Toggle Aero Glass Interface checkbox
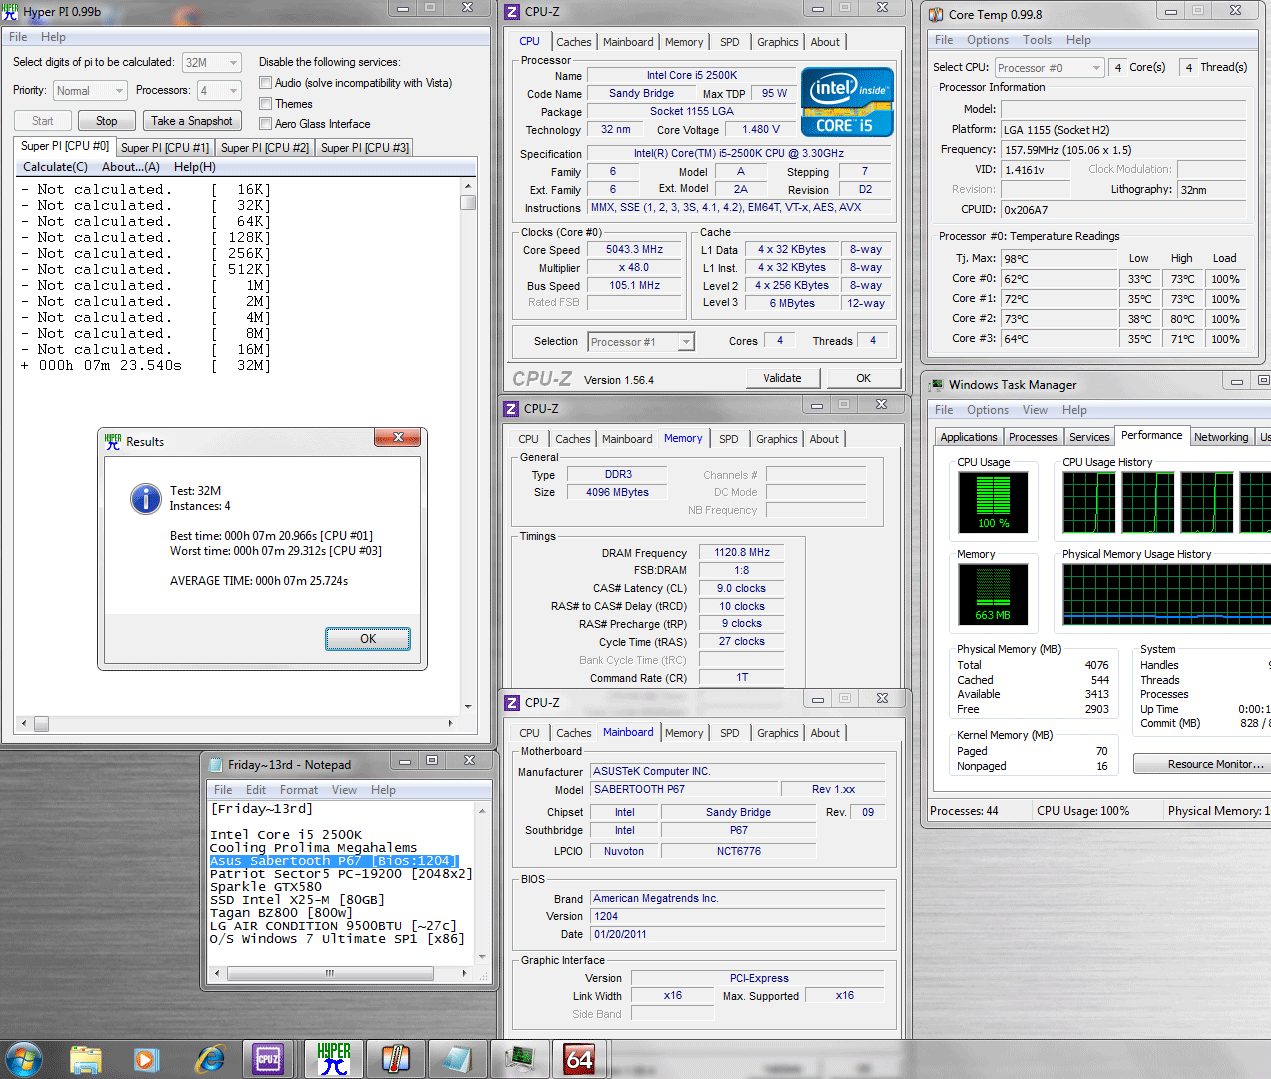1271x1079 pixels. click(265, 124)
